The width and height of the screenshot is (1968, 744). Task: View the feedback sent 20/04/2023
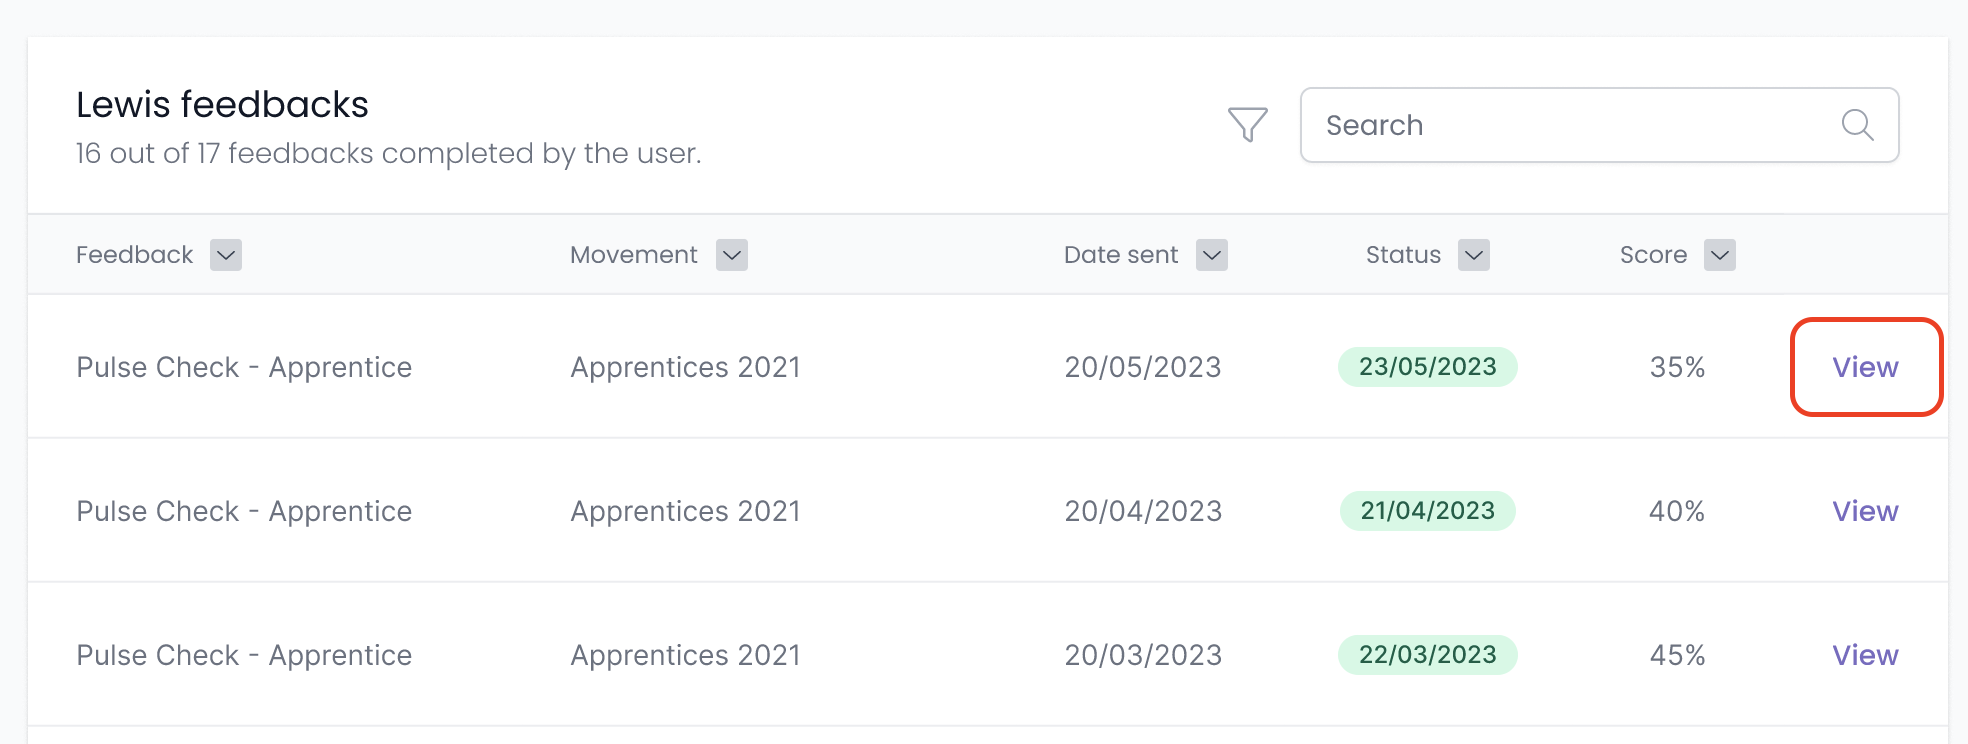point(1865,511)
